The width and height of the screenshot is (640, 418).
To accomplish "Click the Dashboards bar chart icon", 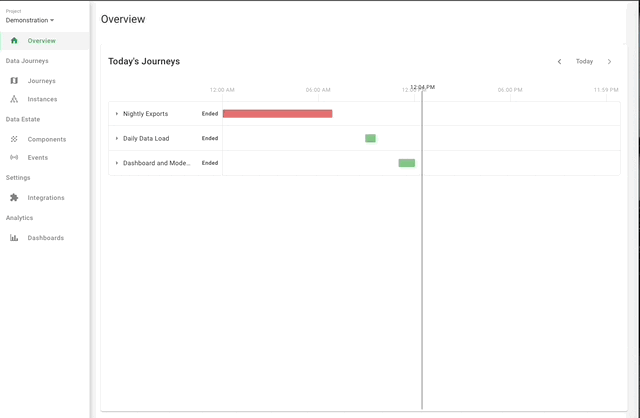I will point(14,238).
